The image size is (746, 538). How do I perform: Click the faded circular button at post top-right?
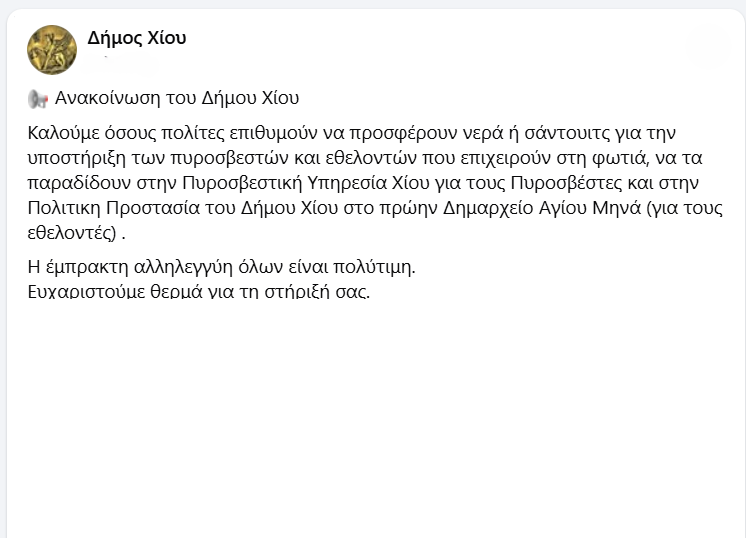coord(709,48)
